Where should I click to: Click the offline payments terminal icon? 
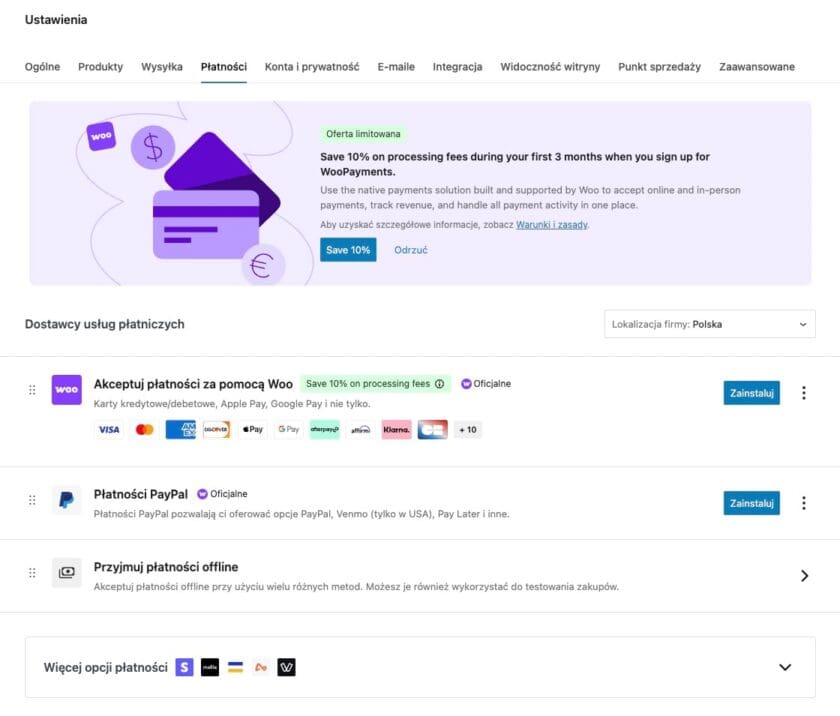pyautogui.click(x=66, y=573)
